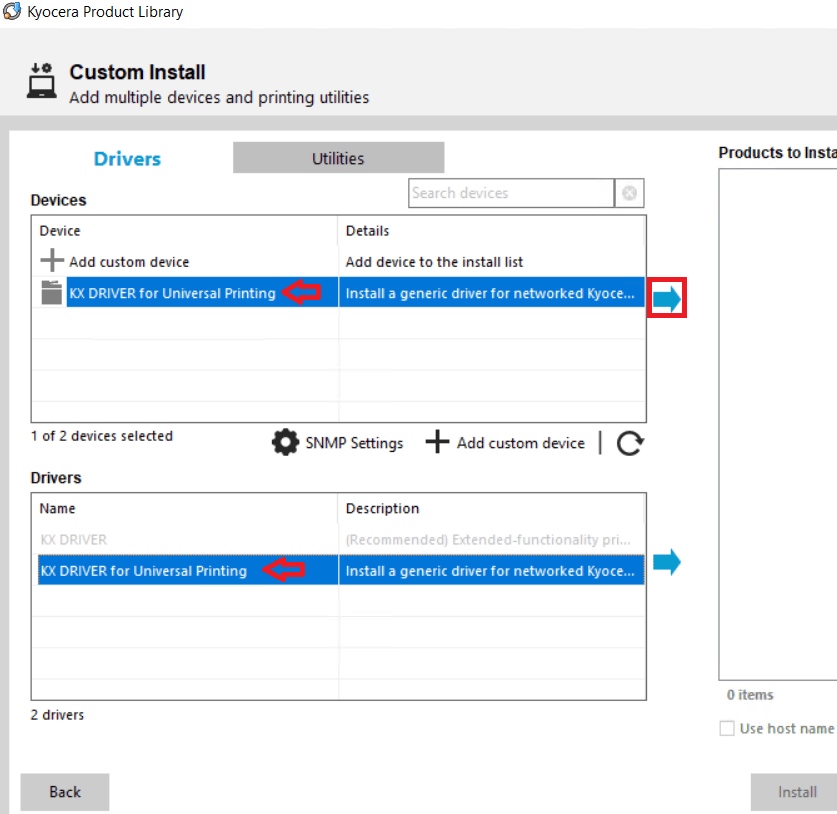This screenshot has height=814, width=837.
Task: Click the plus icon in Add custom device row
Action: [52, 261]
